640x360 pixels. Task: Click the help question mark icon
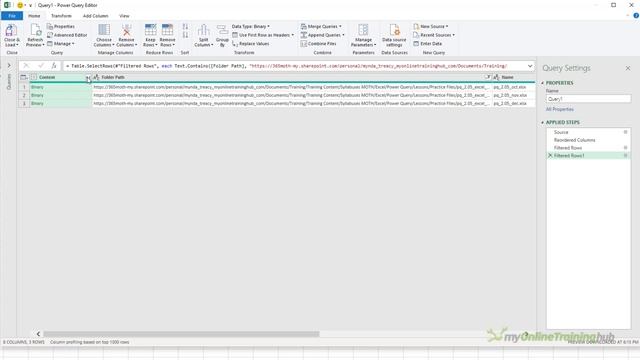[636, 16]
